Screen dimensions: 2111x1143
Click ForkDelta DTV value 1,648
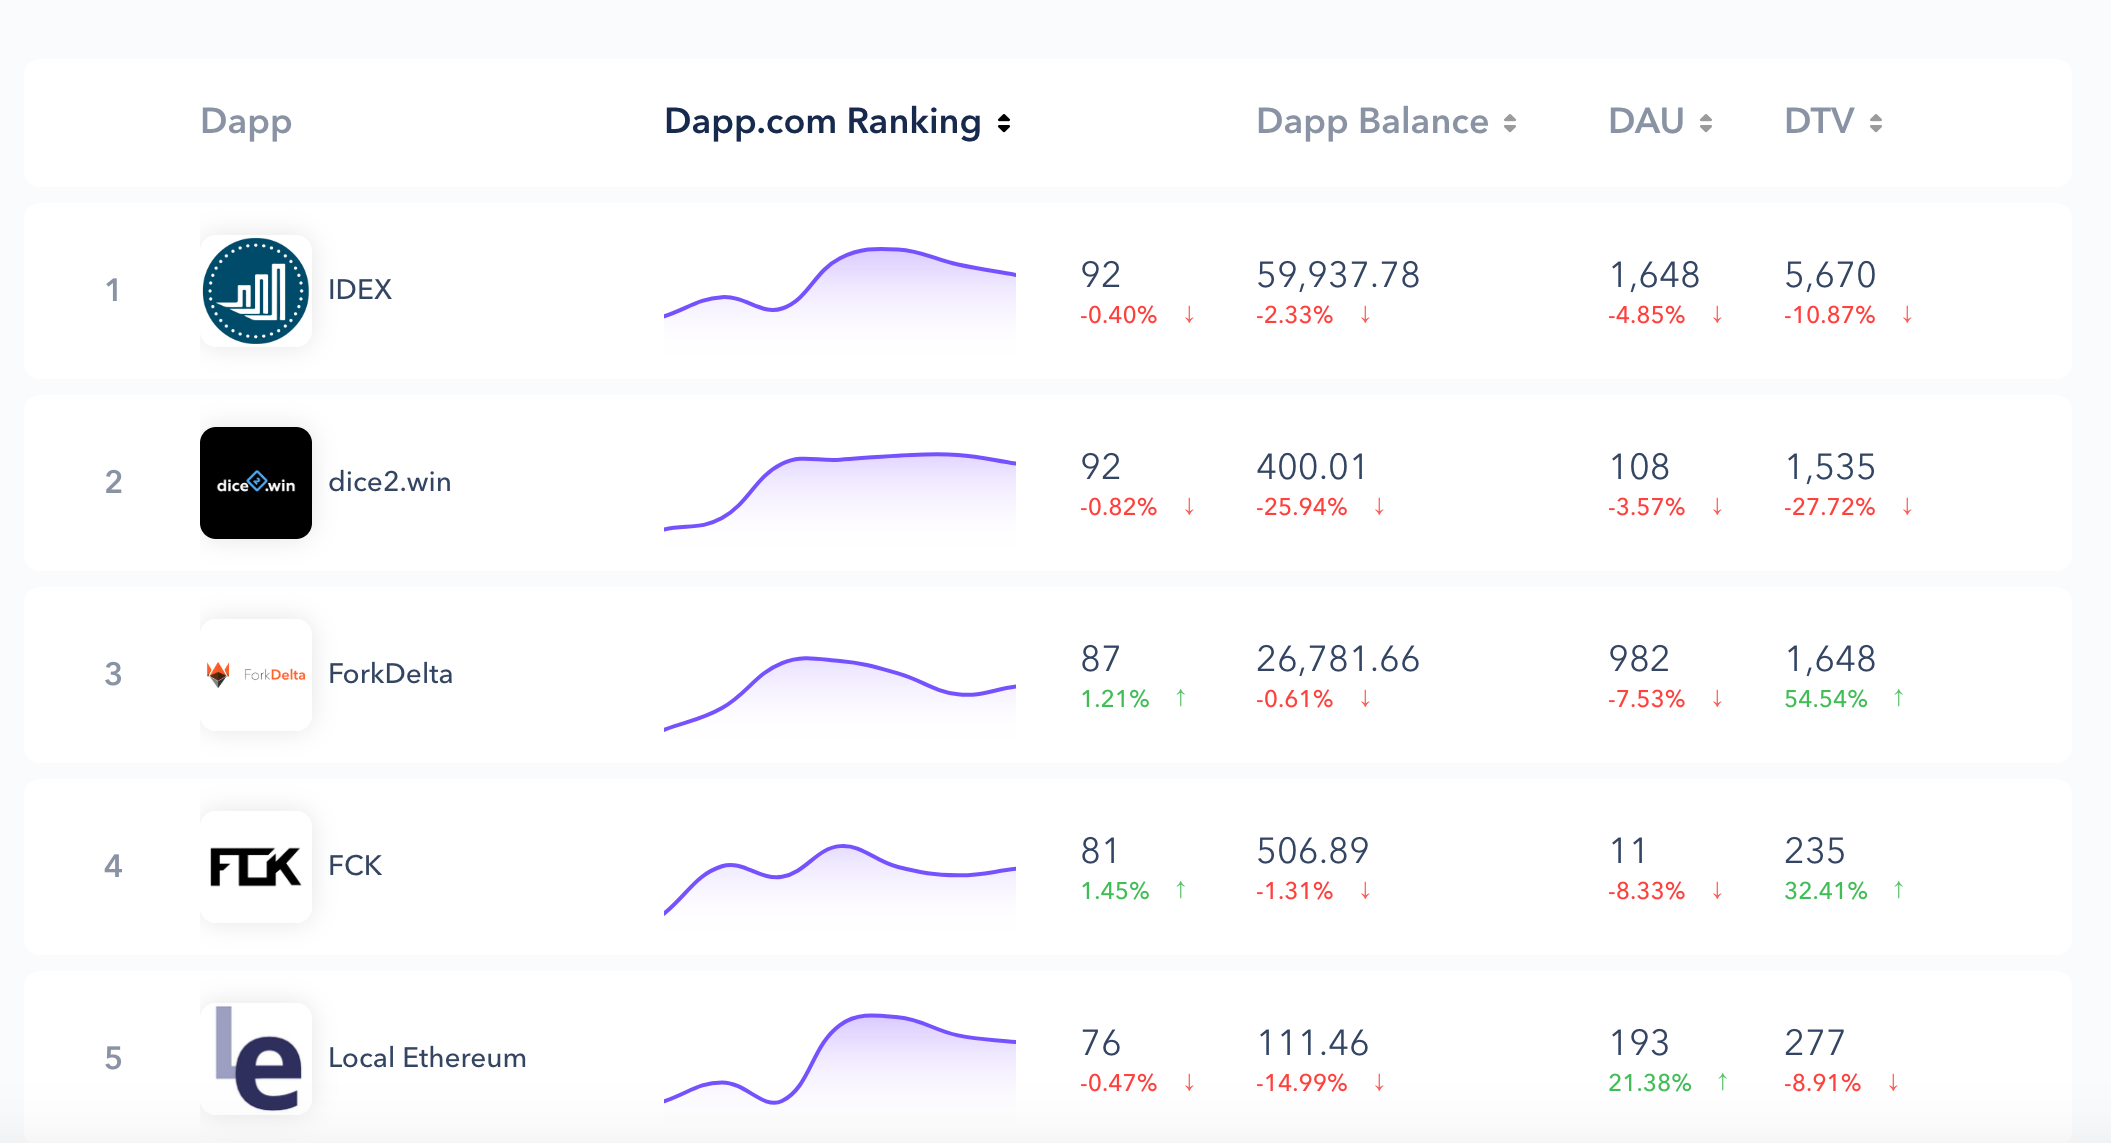[x=1830, y=659]
